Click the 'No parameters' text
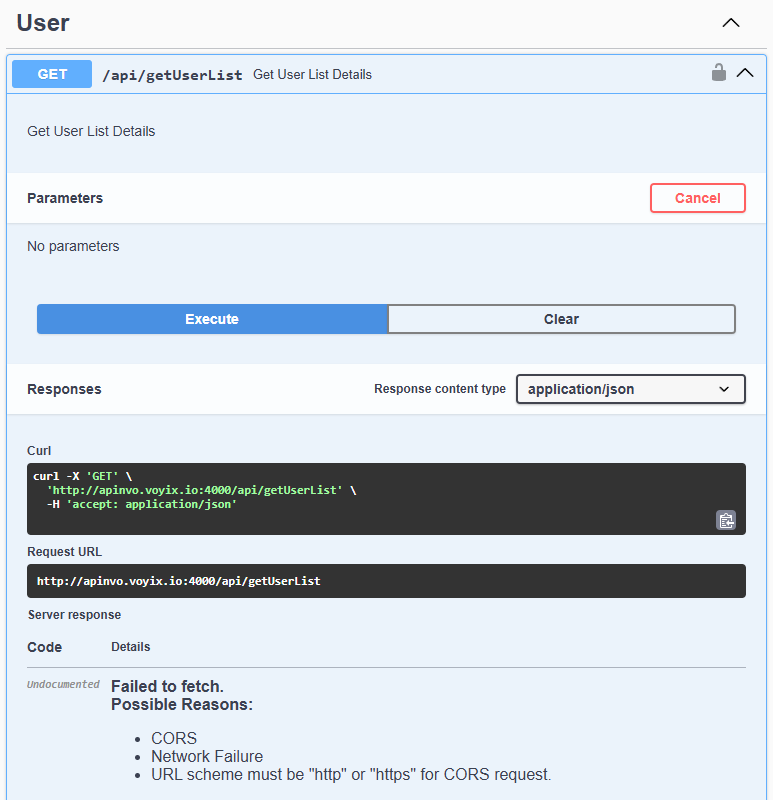This screenshot has height=800, width=773. 73,246
